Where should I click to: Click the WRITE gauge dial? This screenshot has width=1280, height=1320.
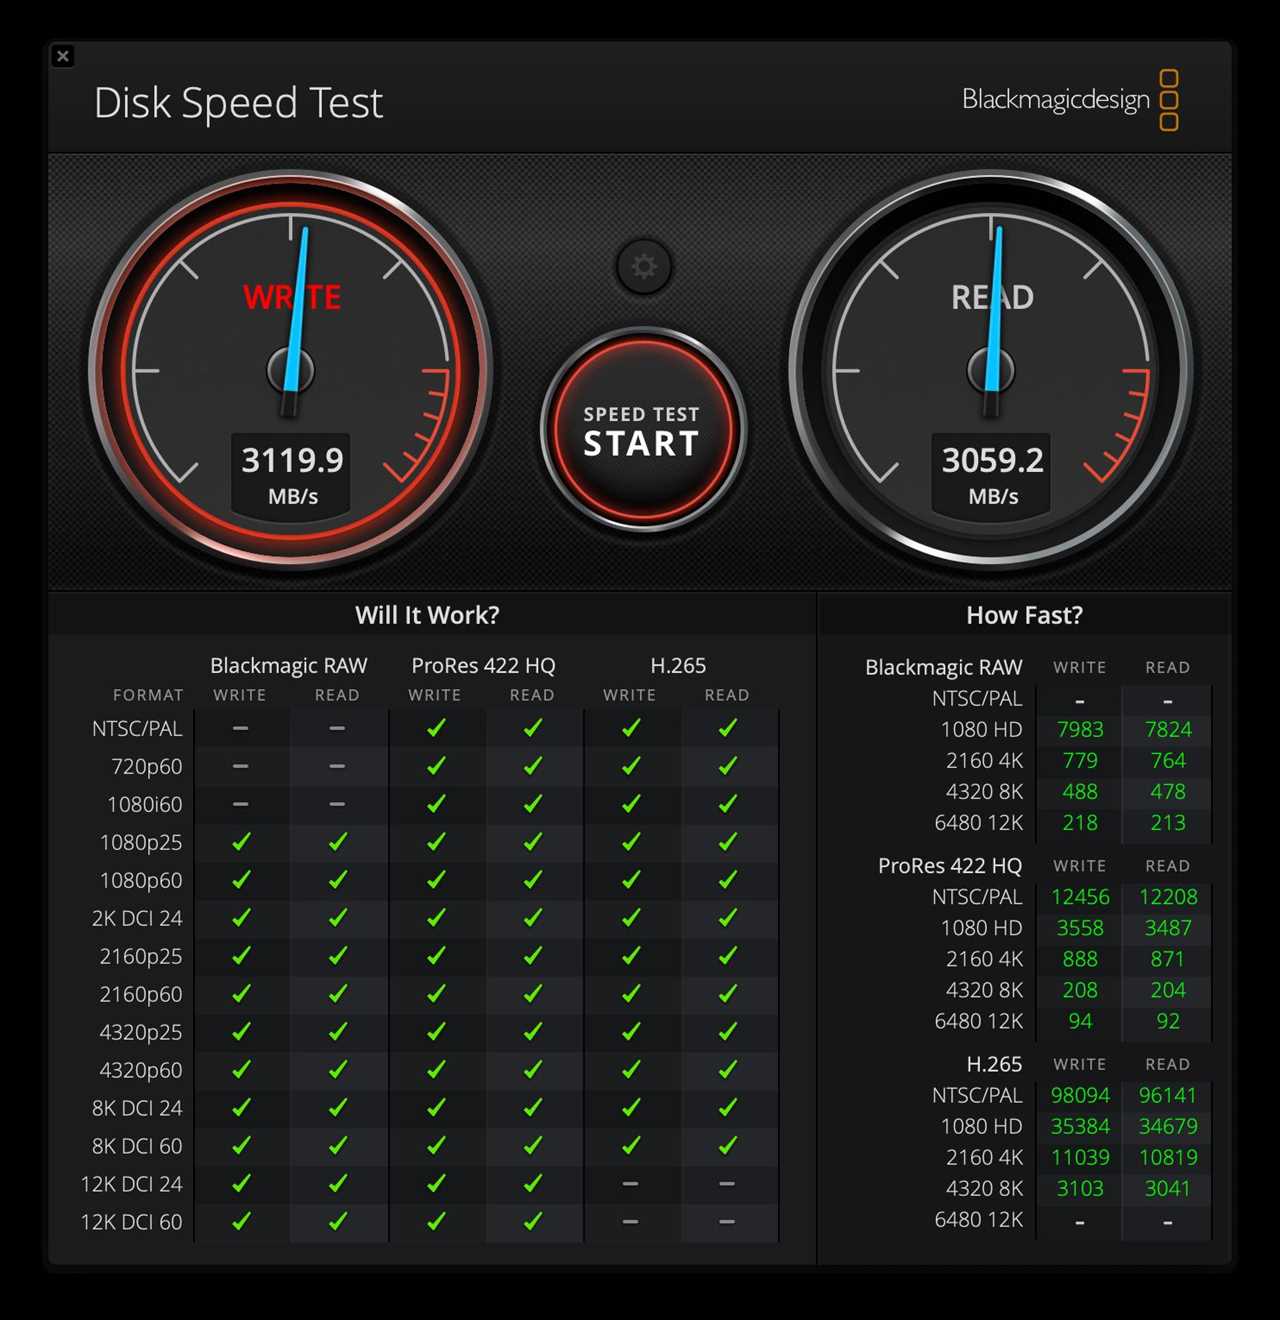(x=291, y=370)
